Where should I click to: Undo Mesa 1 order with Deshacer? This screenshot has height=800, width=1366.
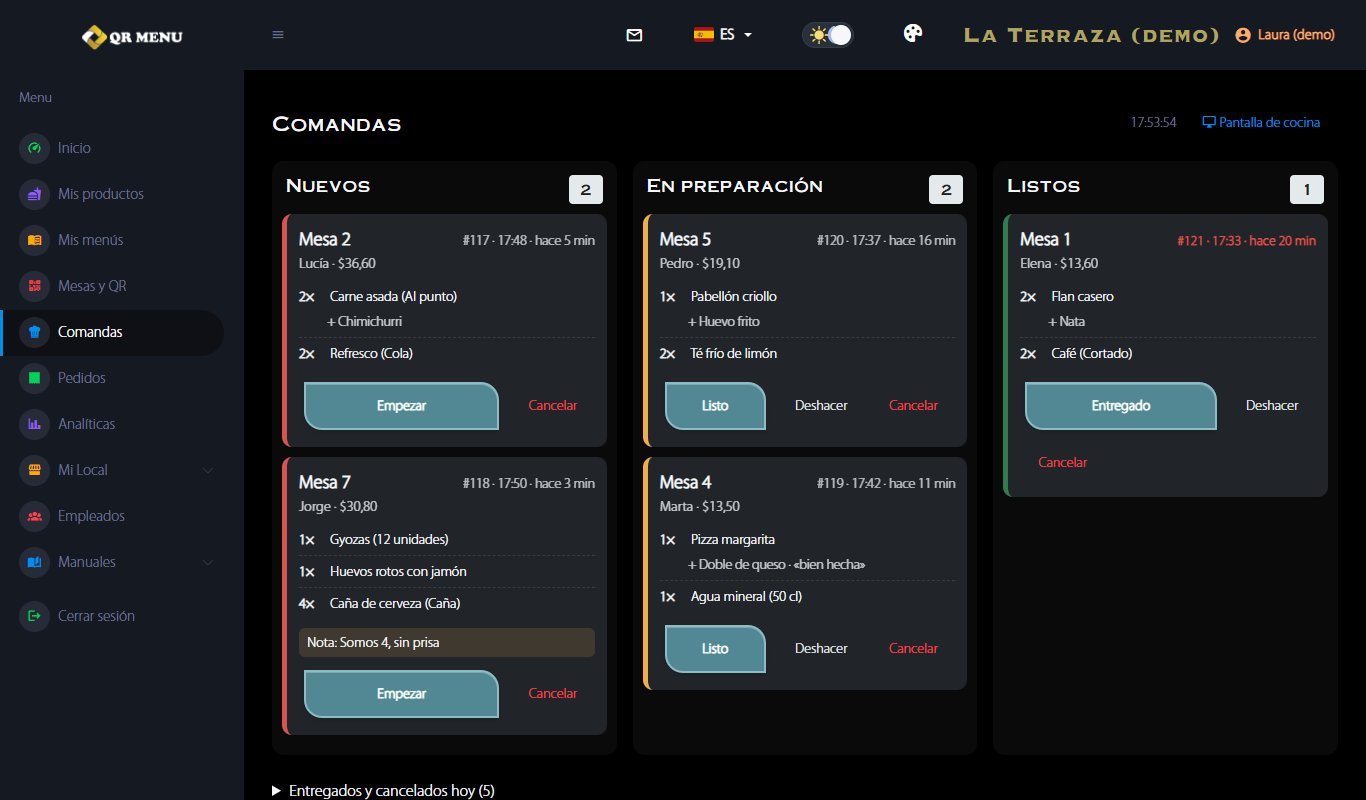coord(1272,406)
